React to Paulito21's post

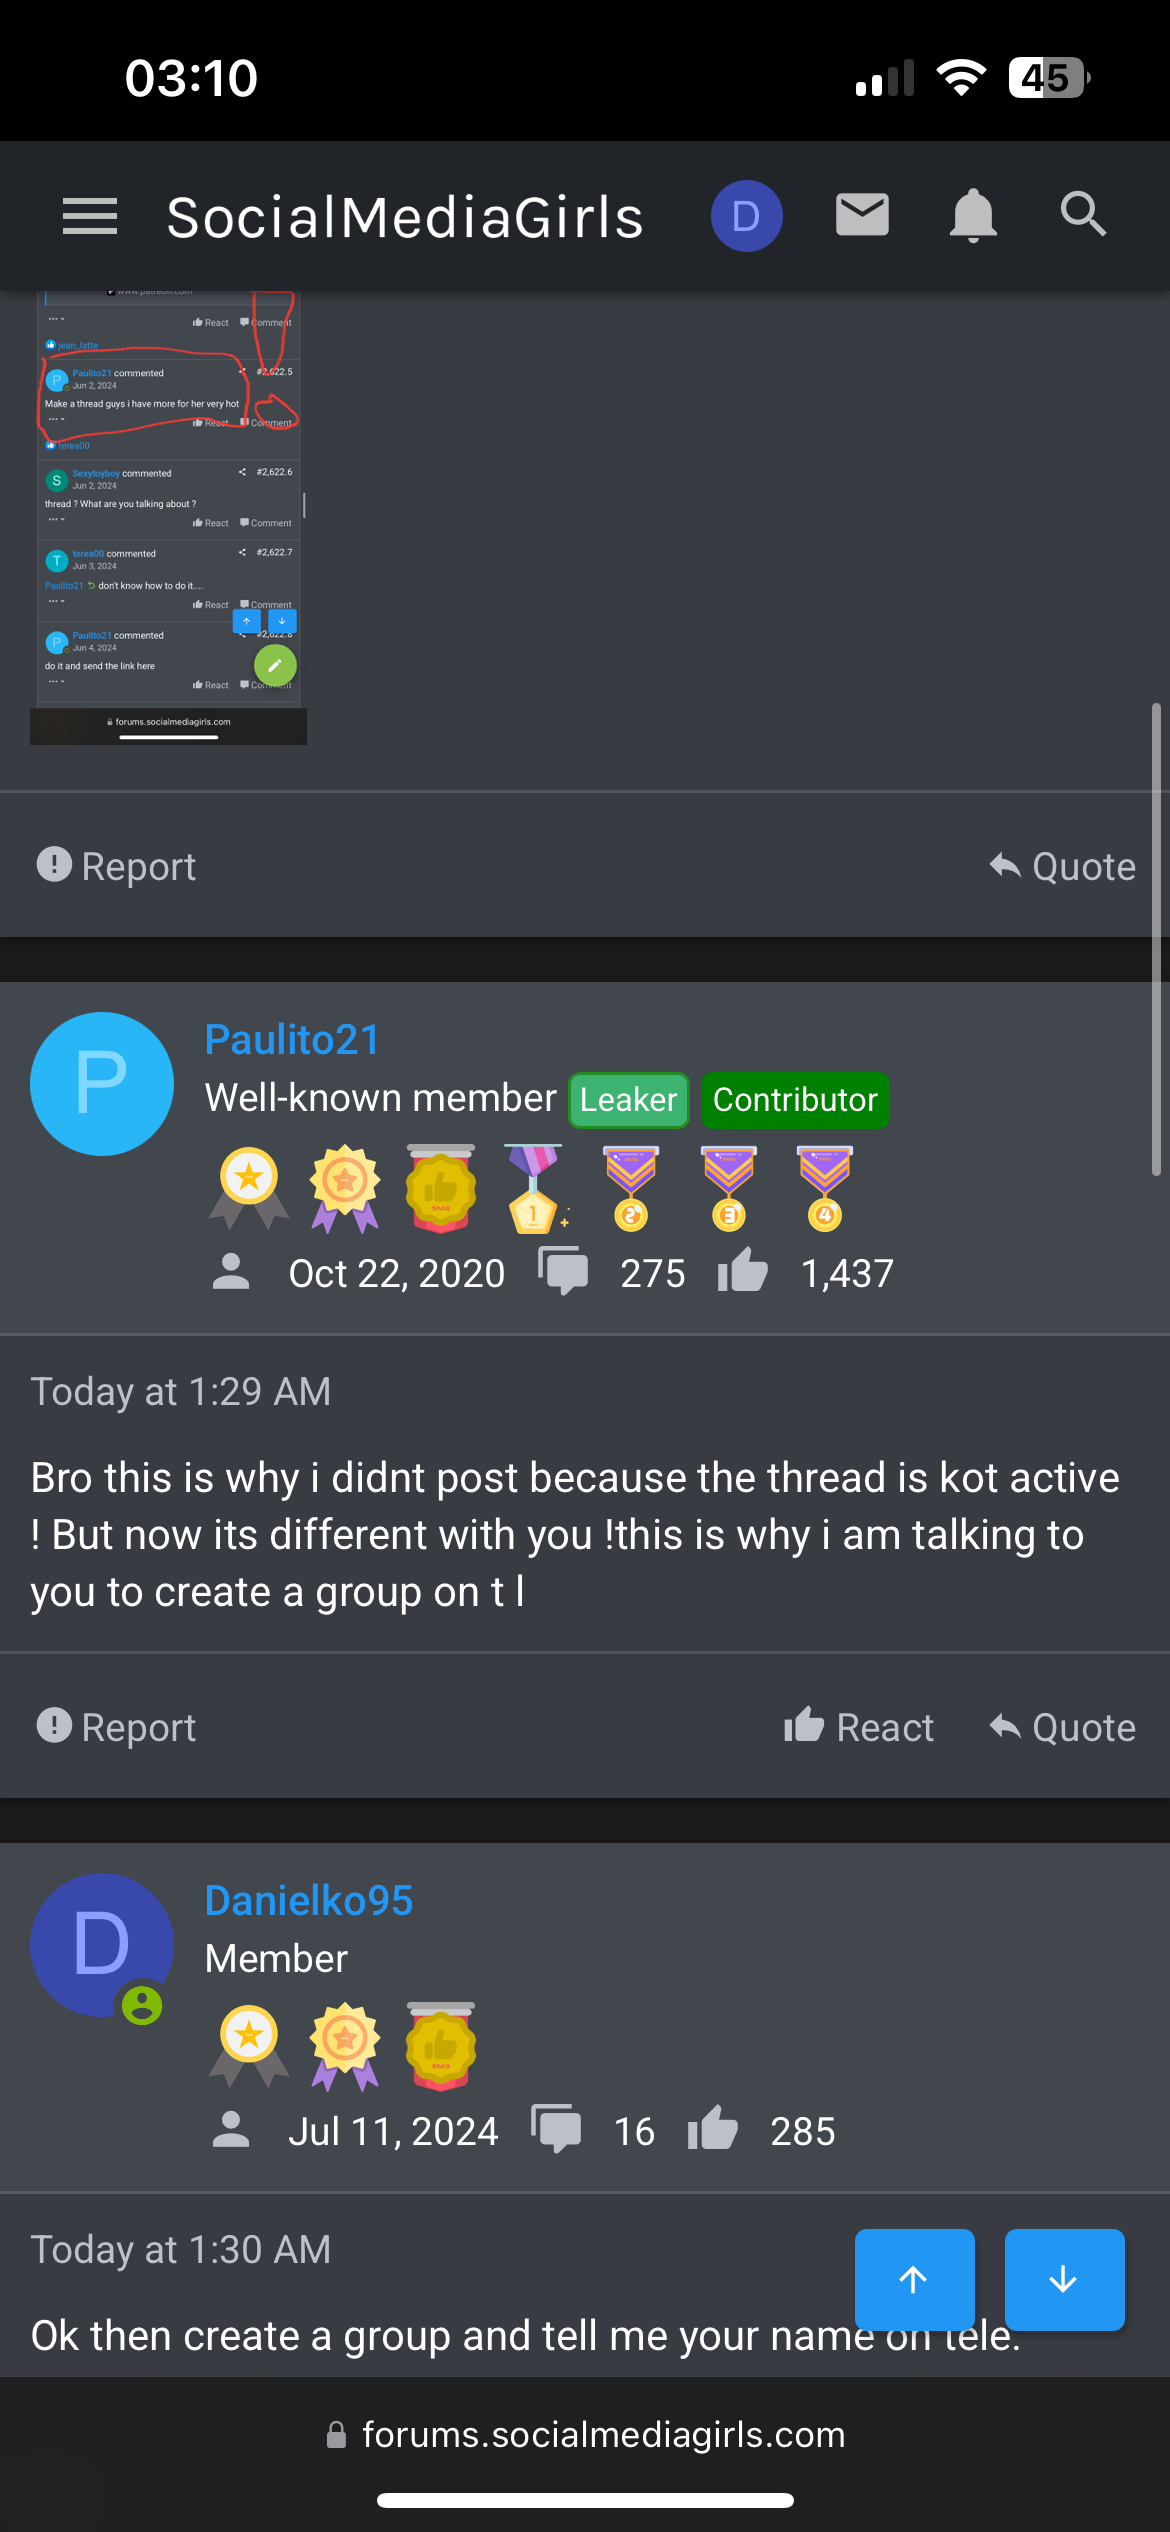click(859, 1727)
